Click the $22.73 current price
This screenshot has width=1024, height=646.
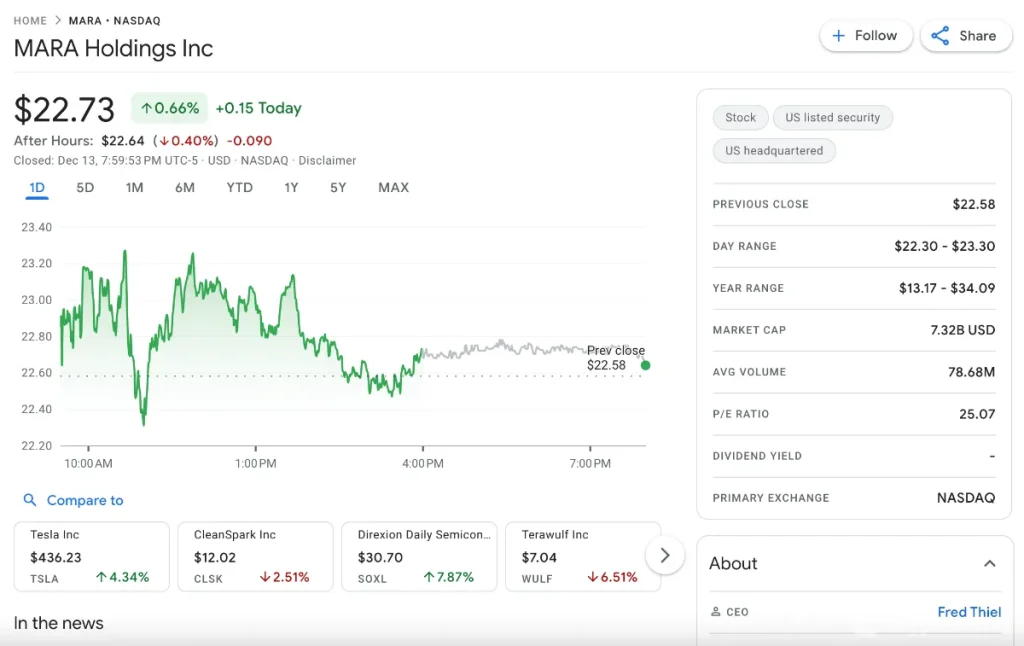point(64,110)
